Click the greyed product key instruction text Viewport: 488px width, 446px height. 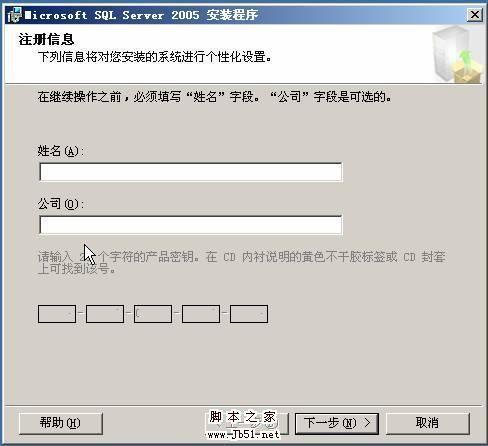[241, 263]
